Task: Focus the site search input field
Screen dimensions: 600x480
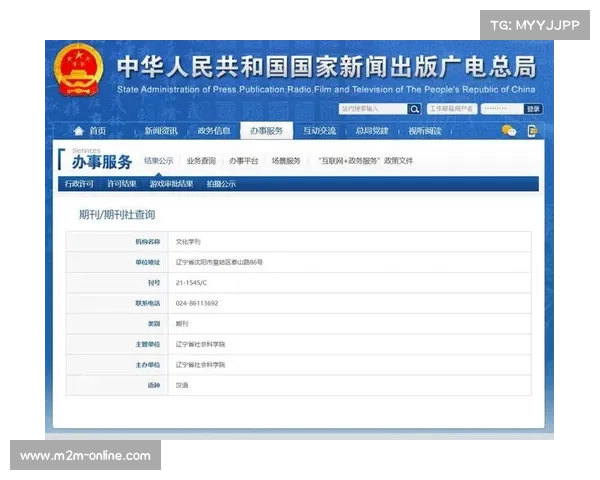Action: [x=373, y=109]
